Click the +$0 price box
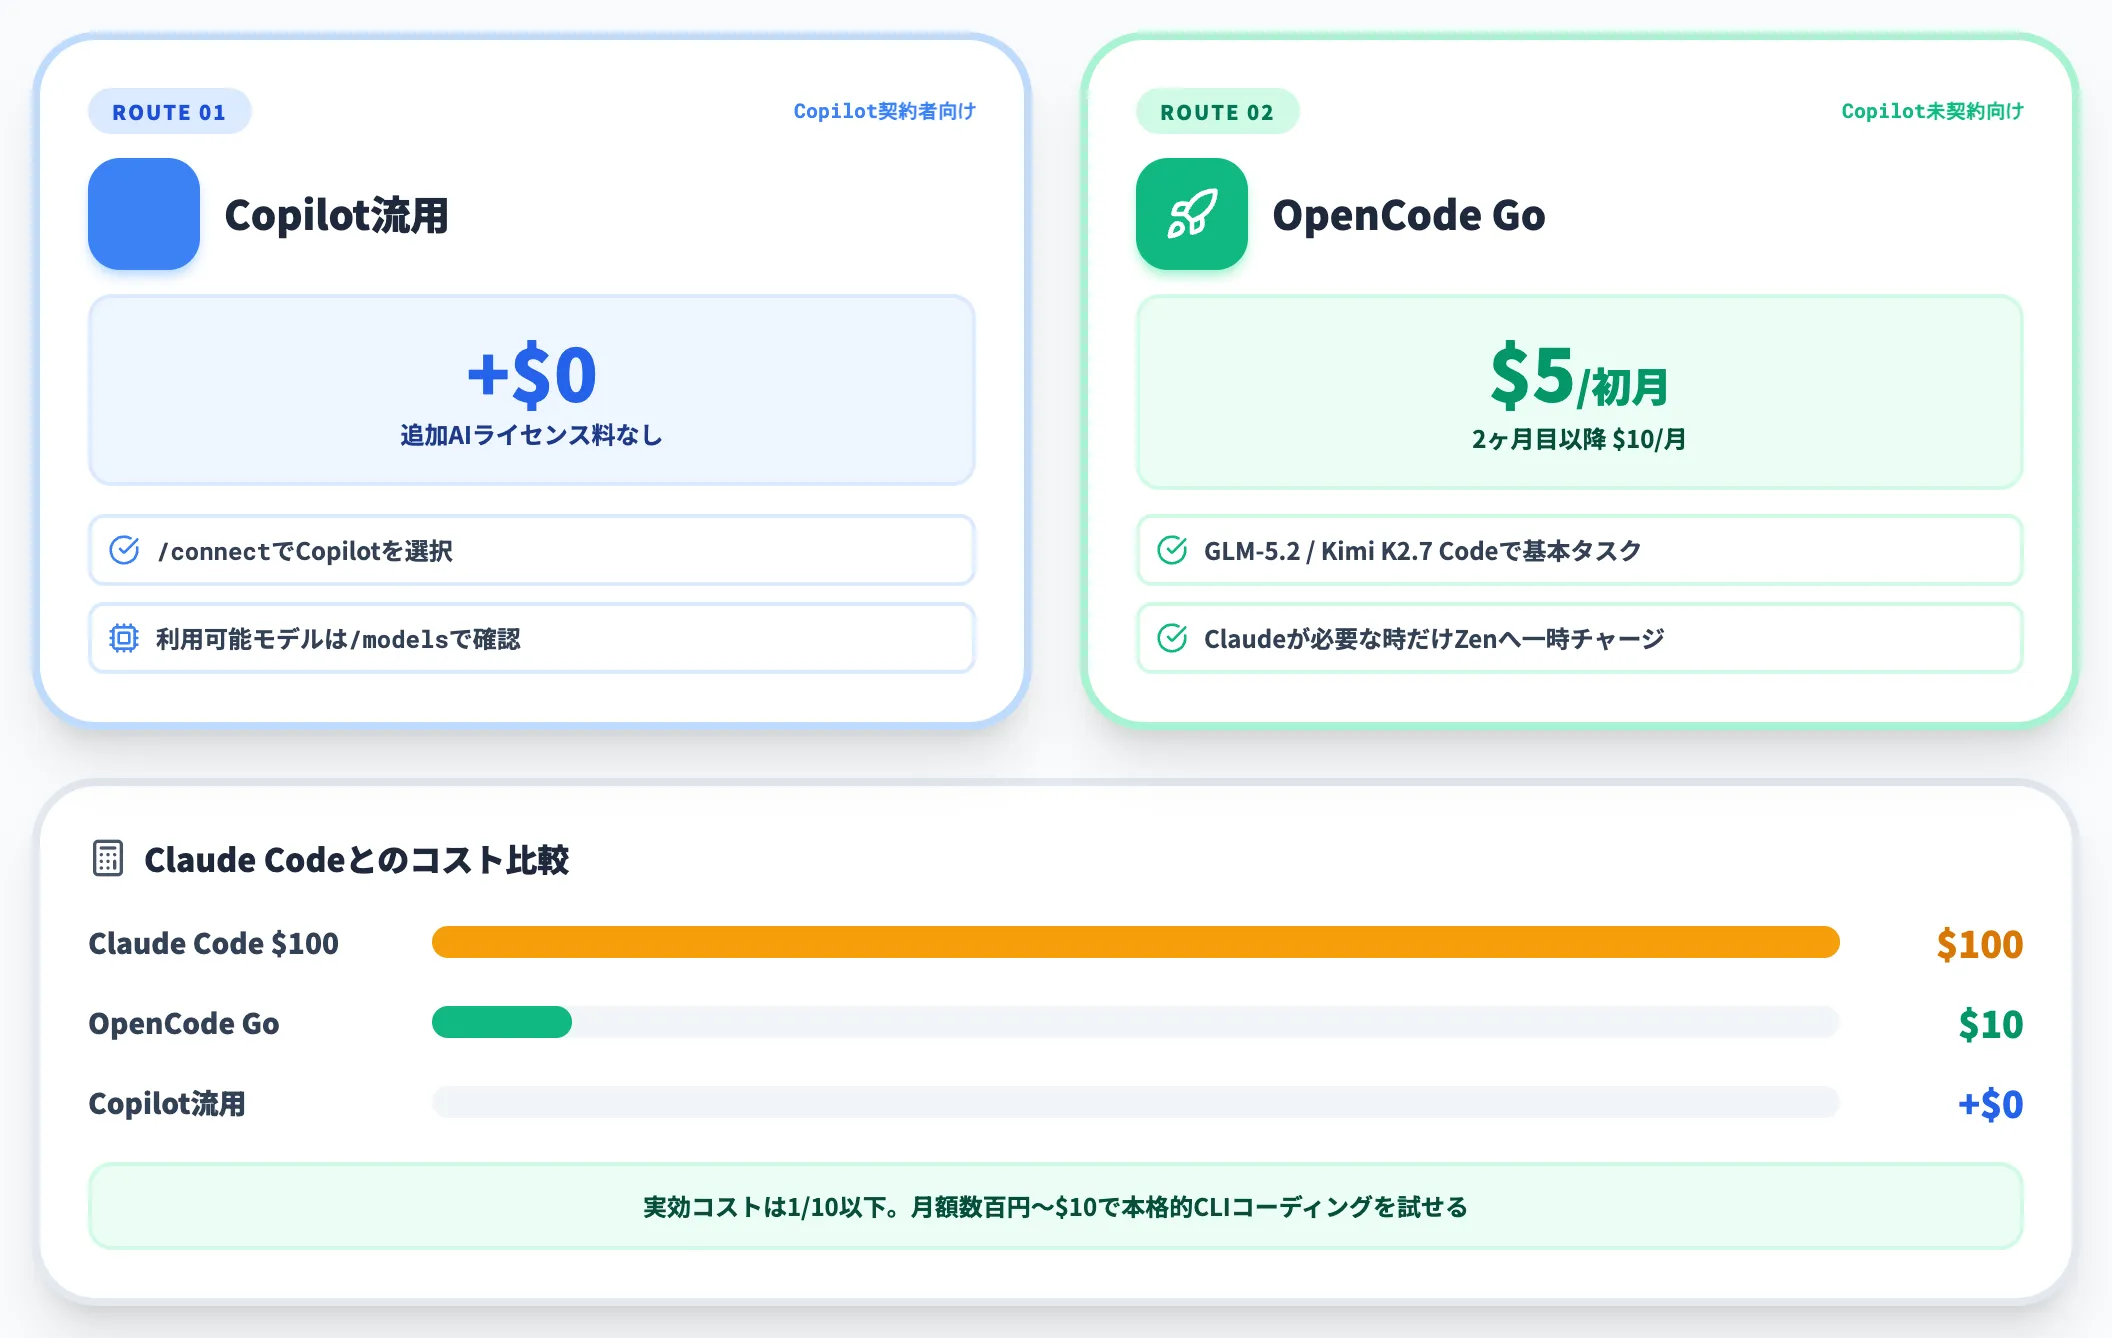 [532, 390]
